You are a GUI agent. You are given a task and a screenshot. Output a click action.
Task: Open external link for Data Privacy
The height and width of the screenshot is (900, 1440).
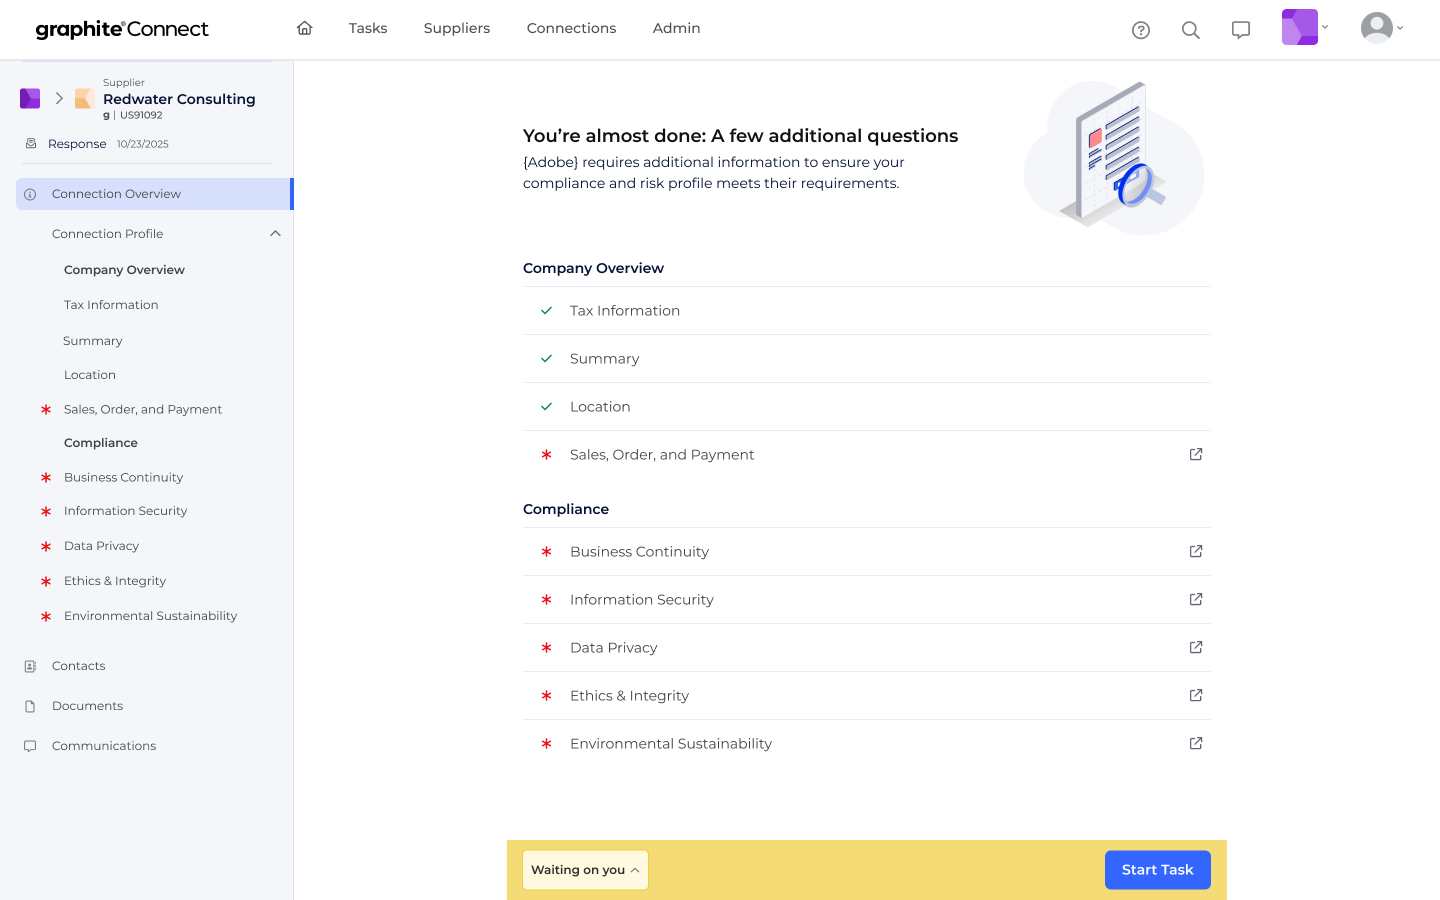1196,647
